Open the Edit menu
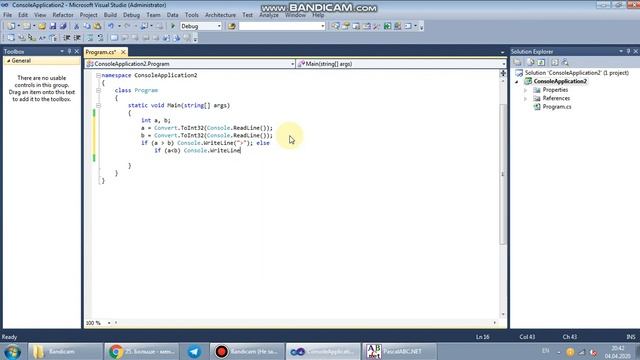The height and width of the screenshot is (360, 640). click(23, 15)
